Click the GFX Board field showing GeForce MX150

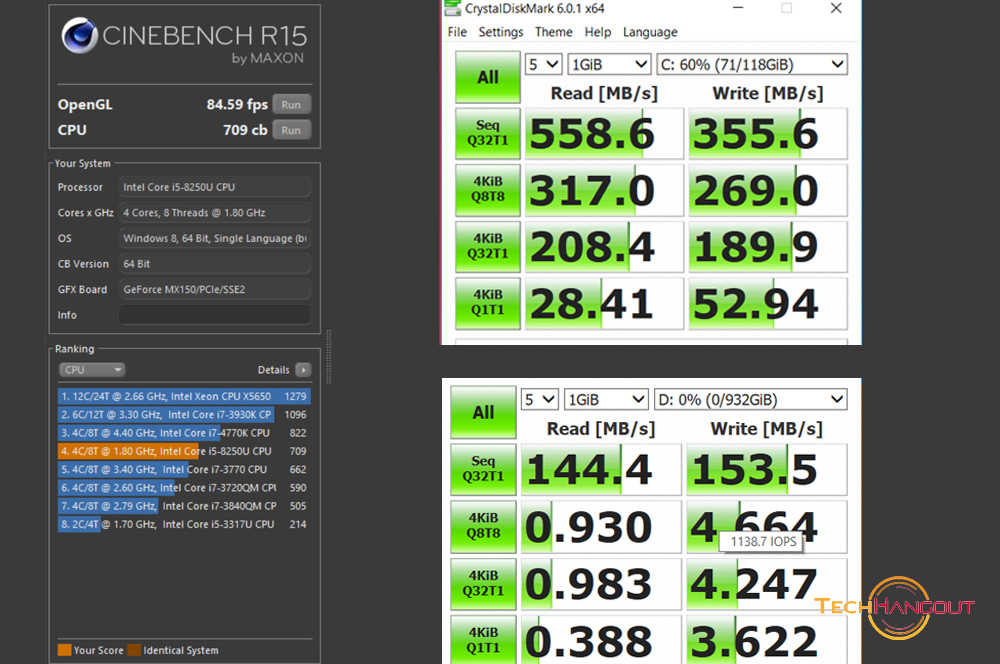point(215,289)
